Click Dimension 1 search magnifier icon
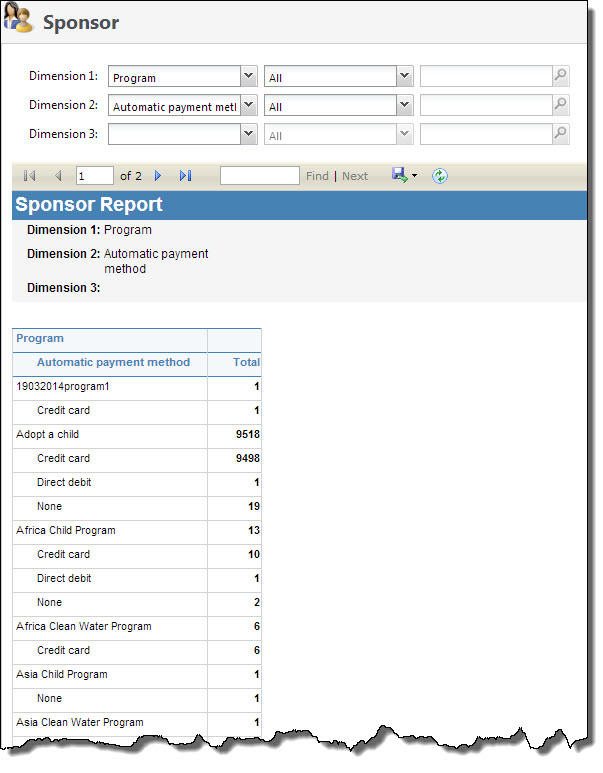The width and height of the screenshot is (603, 773). coord(561,76)
